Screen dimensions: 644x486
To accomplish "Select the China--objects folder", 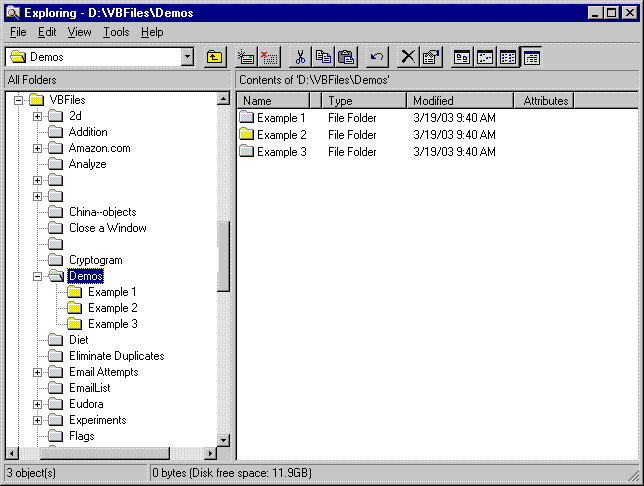I will (103, 212).
